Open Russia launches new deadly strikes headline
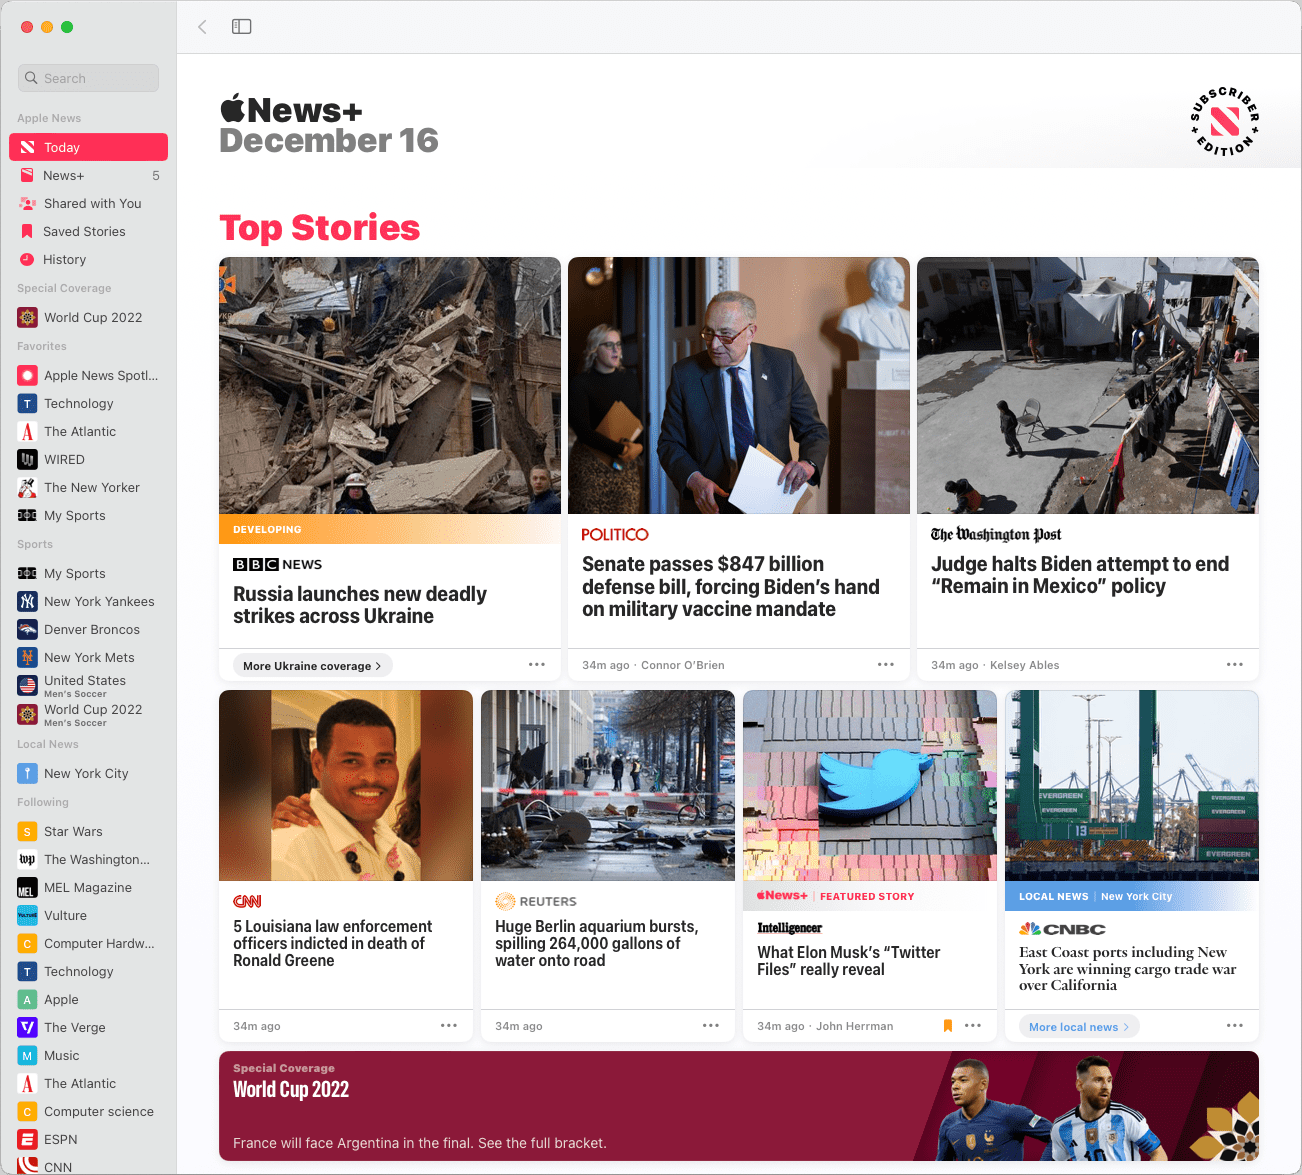The height and width of the screenshot is (1175, 1302). [360, 605]
